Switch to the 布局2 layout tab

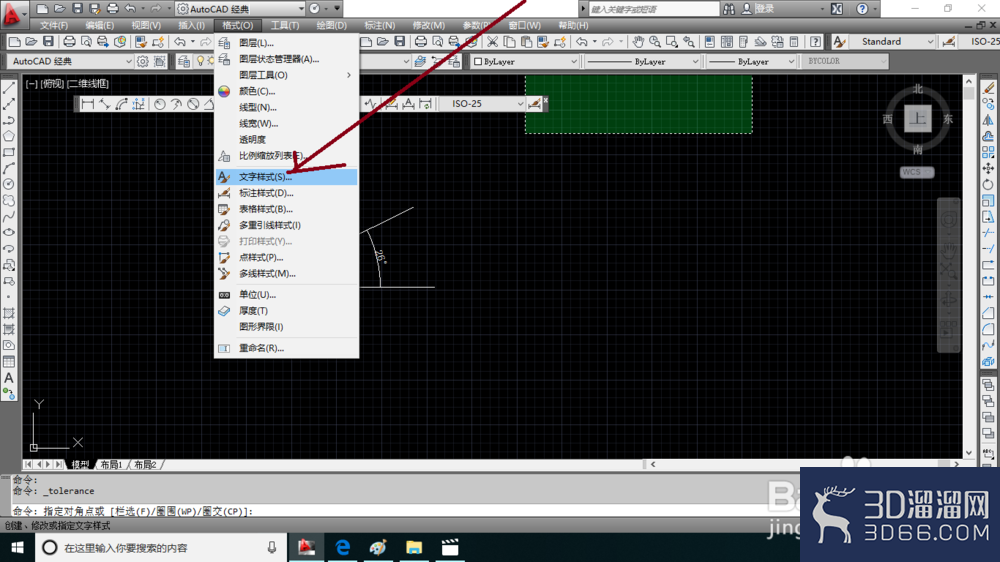click(145, 464)
